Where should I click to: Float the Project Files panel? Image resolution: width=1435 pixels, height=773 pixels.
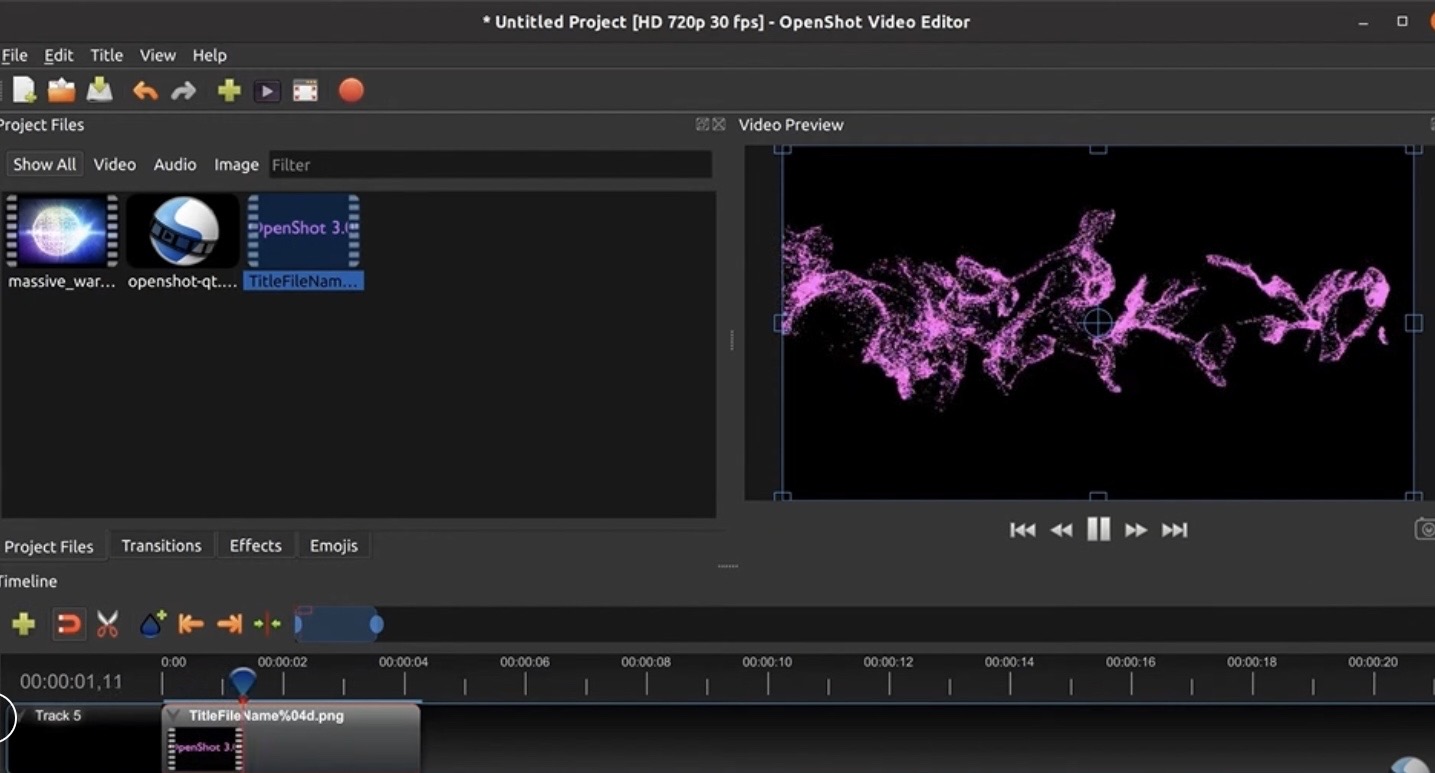[702, 124]
